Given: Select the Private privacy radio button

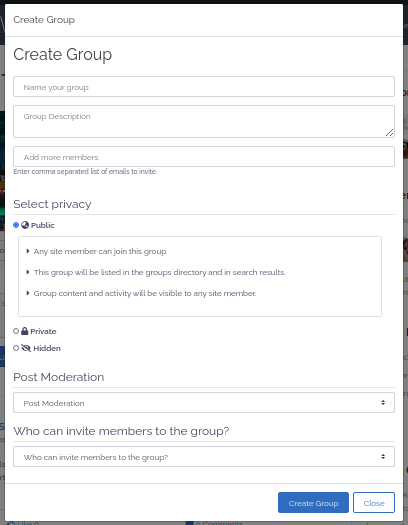Looking at the screenshot, I should point(16,331).
